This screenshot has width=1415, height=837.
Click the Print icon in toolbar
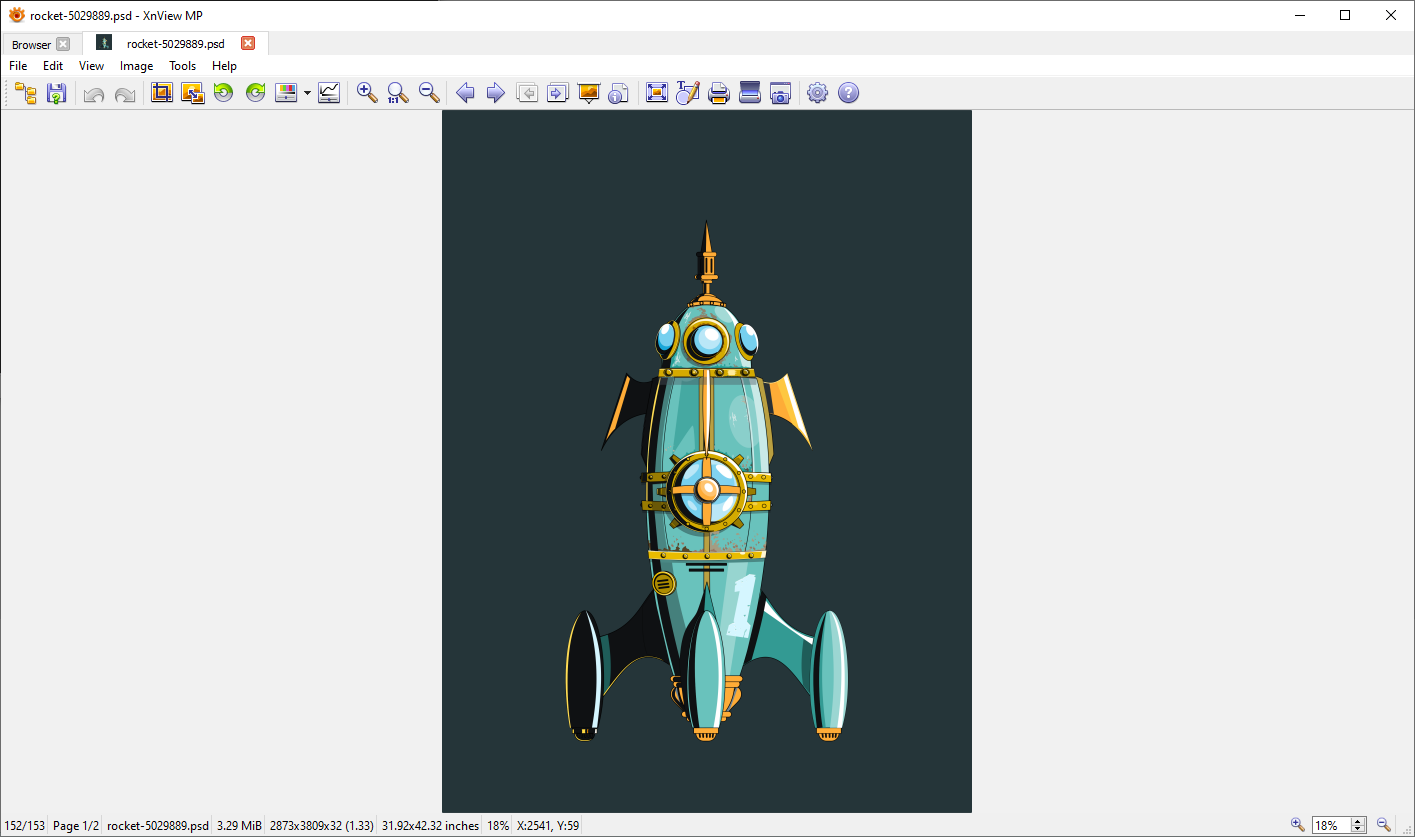pyautogui.click(x=718, y=93)
